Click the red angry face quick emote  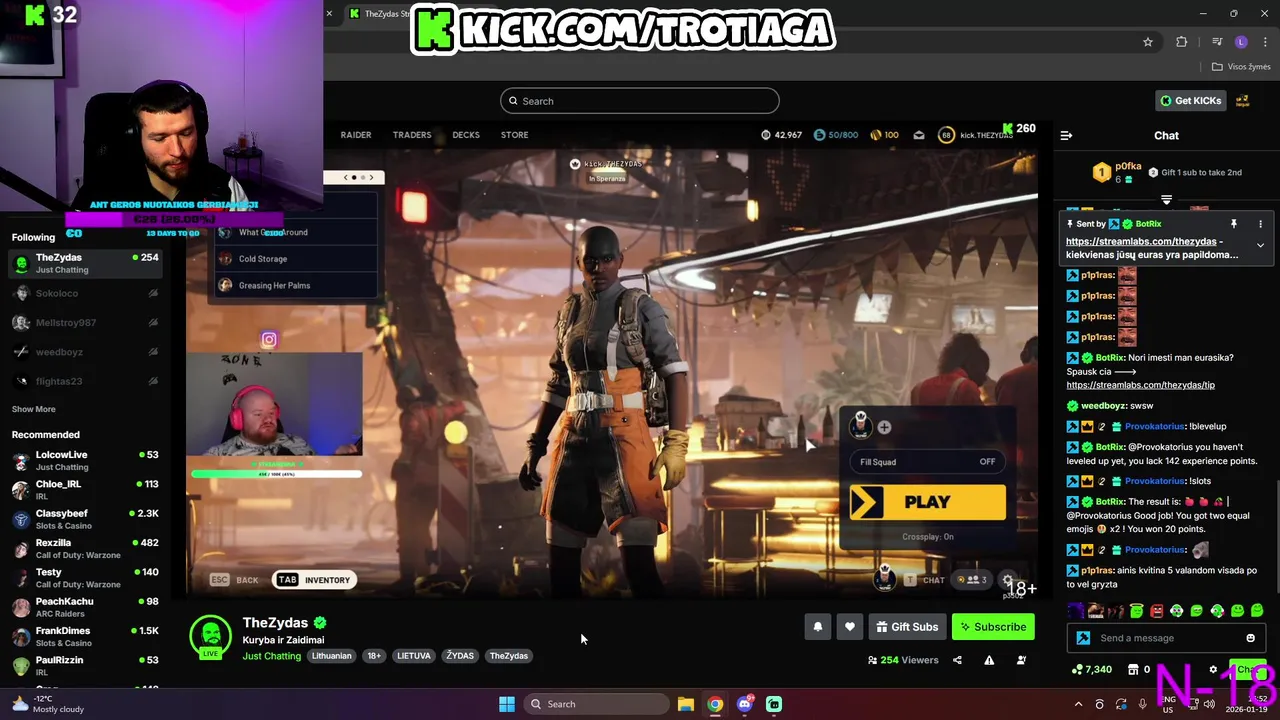tap(1156, 611)
